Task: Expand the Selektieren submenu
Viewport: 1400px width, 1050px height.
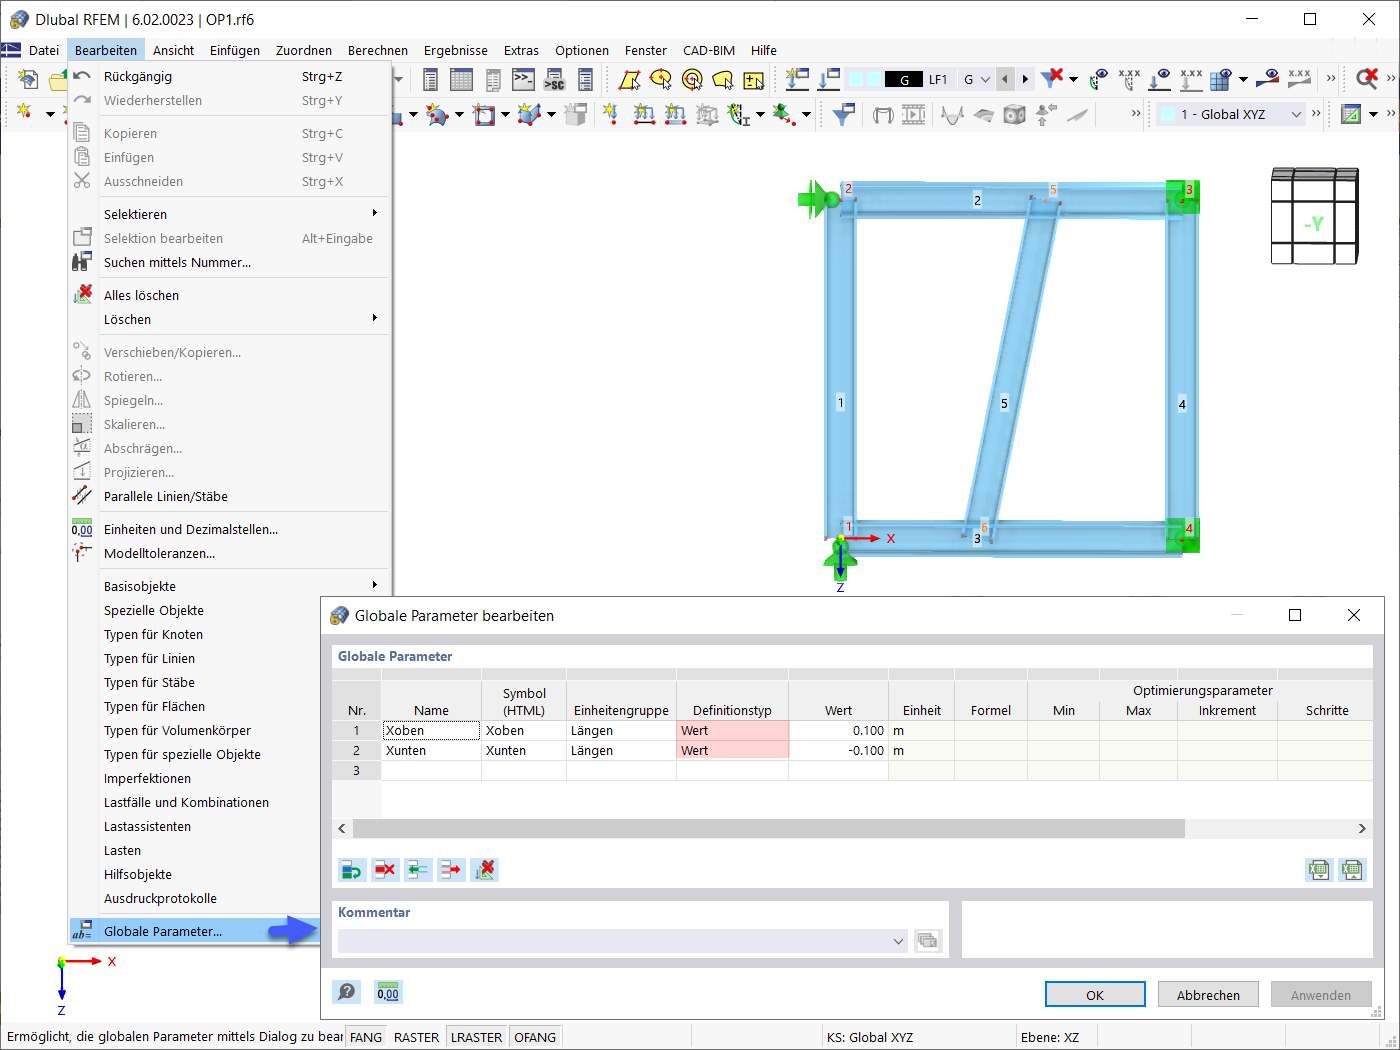Action: pos(229,214)
